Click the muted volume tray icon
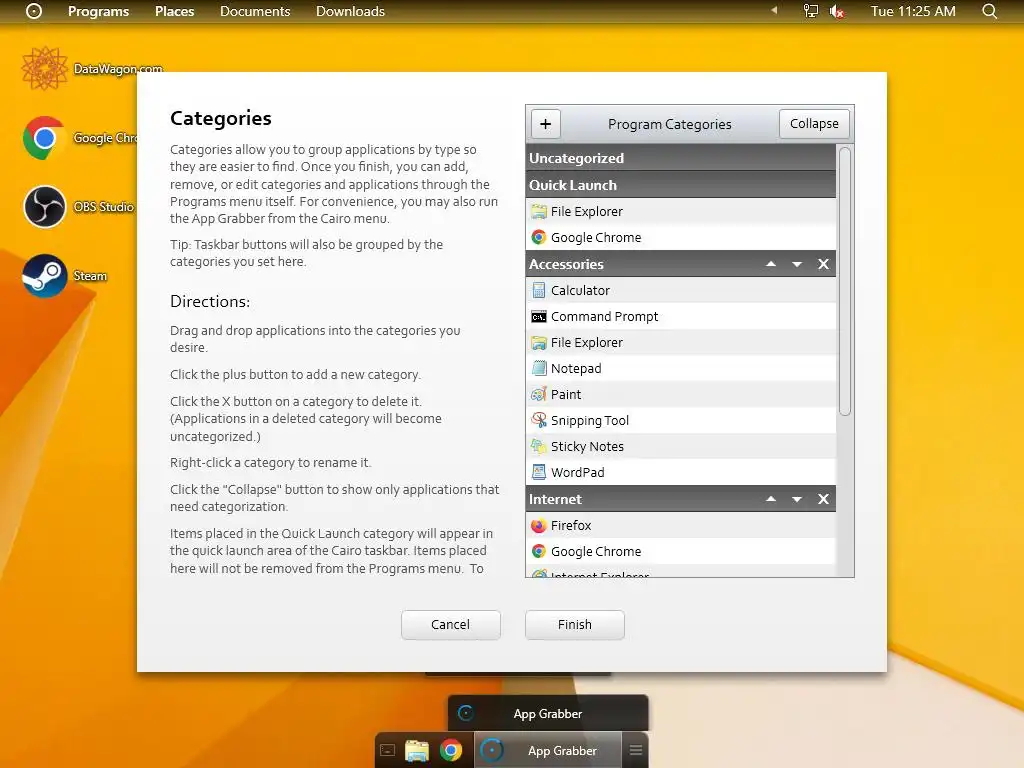 [837, 11]
